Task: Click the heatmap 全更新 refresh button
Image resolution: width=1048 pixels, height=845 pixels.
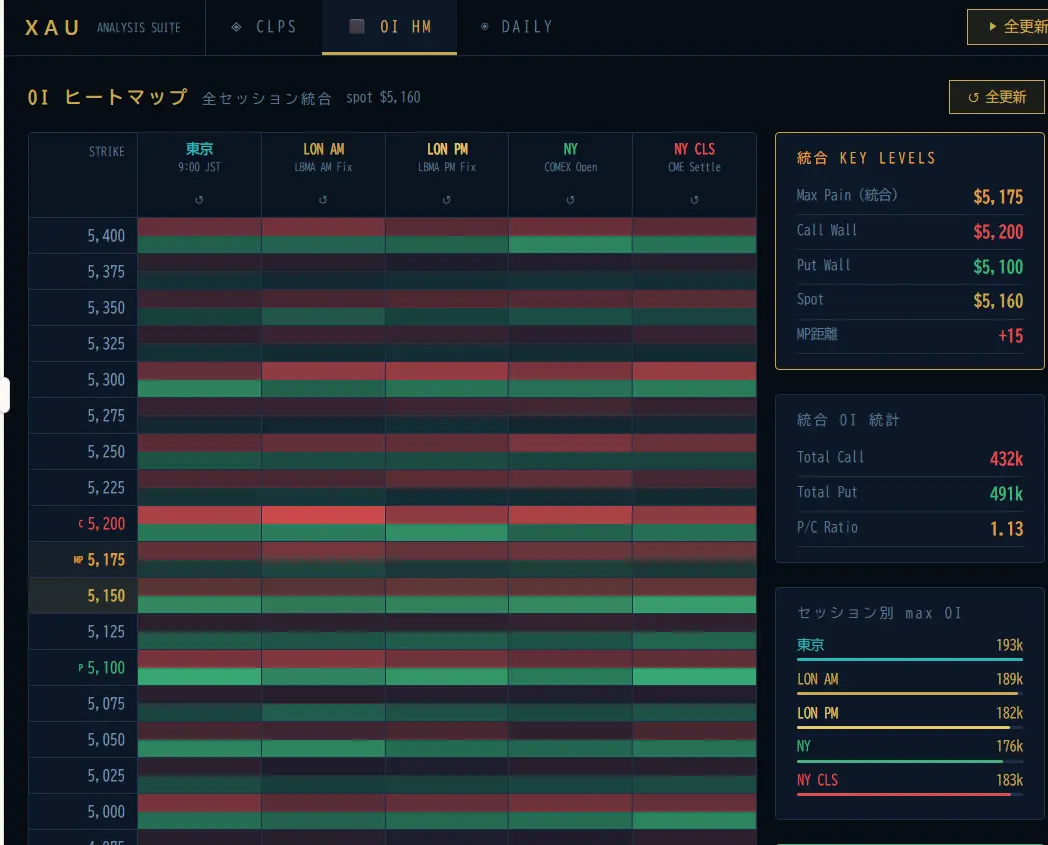Action: click(997, 97)
